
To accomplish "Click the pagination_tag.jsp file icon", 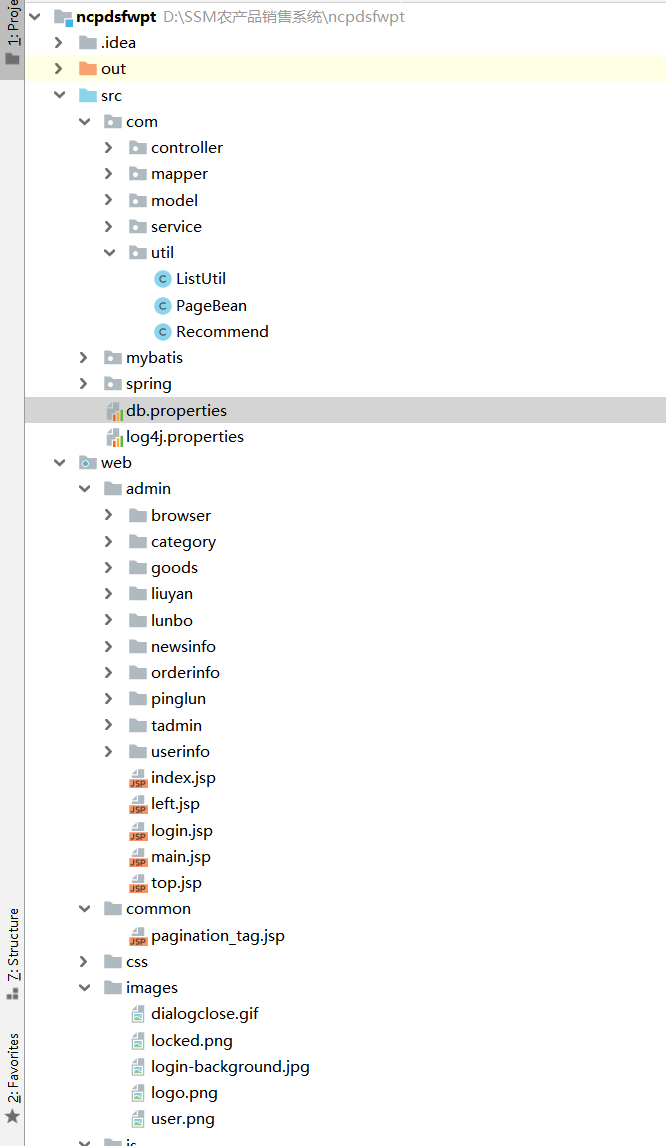I will point(138,936).
